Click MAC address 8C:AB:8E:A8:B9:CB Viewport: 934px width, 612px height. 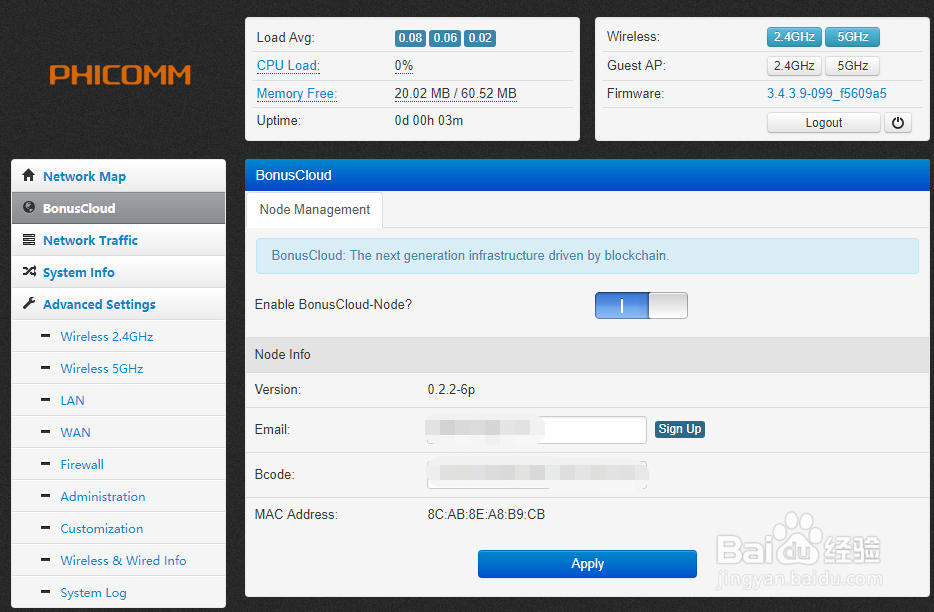486,514
